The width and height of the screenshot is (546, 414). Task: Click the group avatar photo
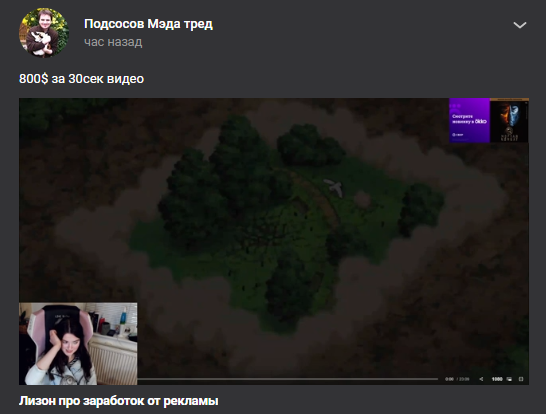click(x=44, y=33)
